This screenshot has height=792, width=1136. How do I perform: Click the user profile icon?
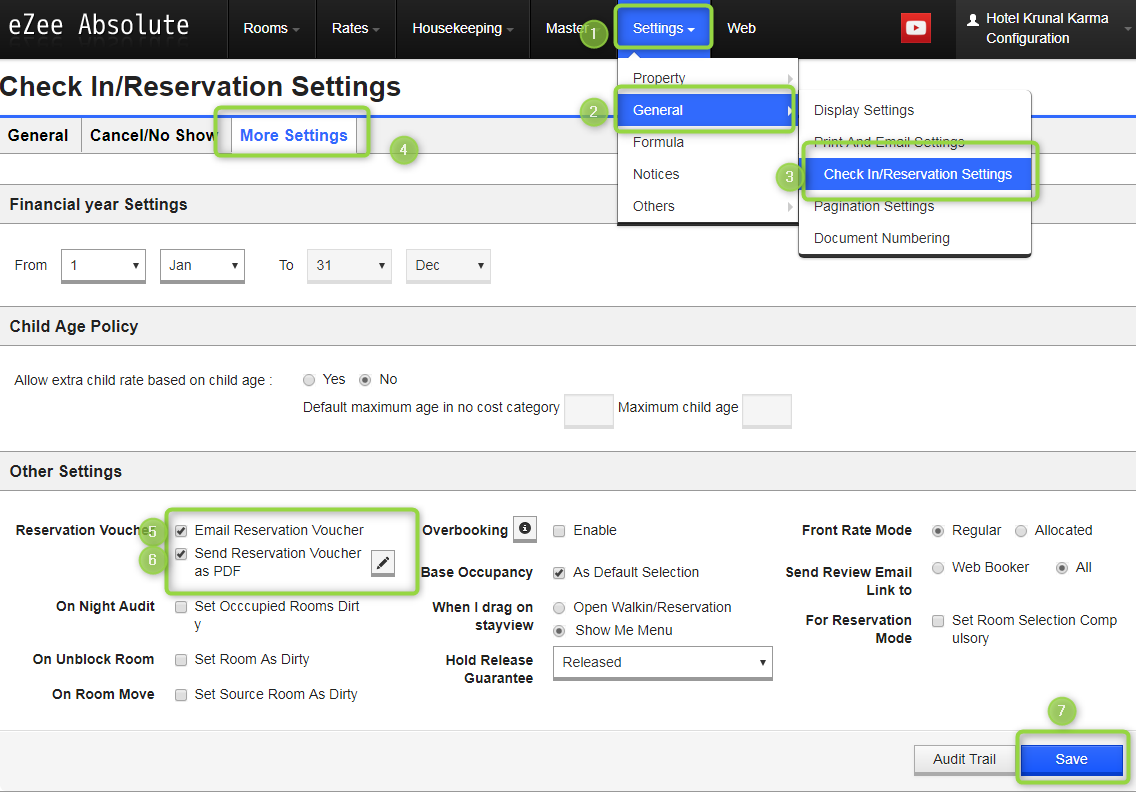tap(973, 20)
